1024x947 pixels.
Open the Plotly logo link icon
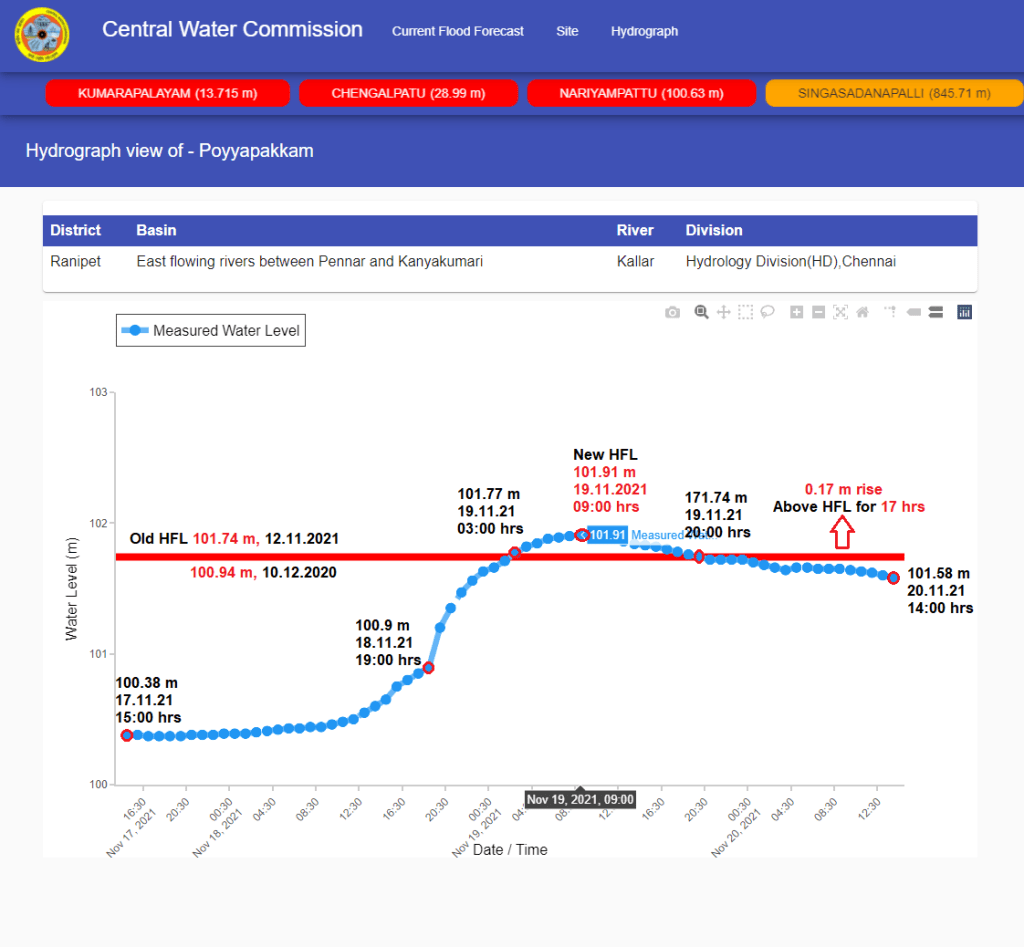point(964,312)
